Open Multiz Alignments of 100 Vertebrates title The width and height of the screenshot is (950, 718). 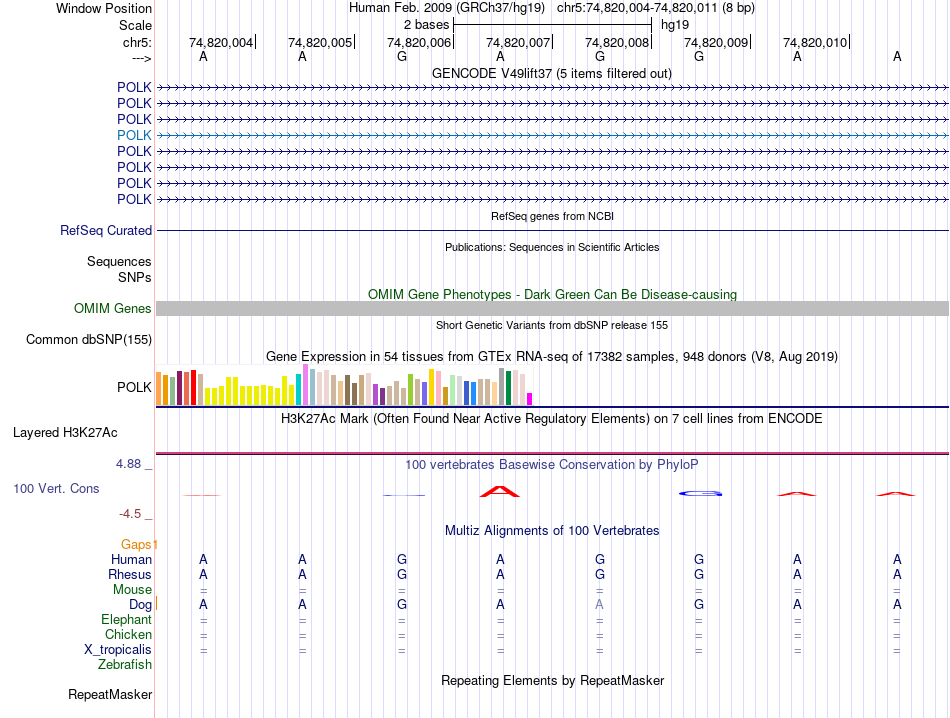click(552, 531)
